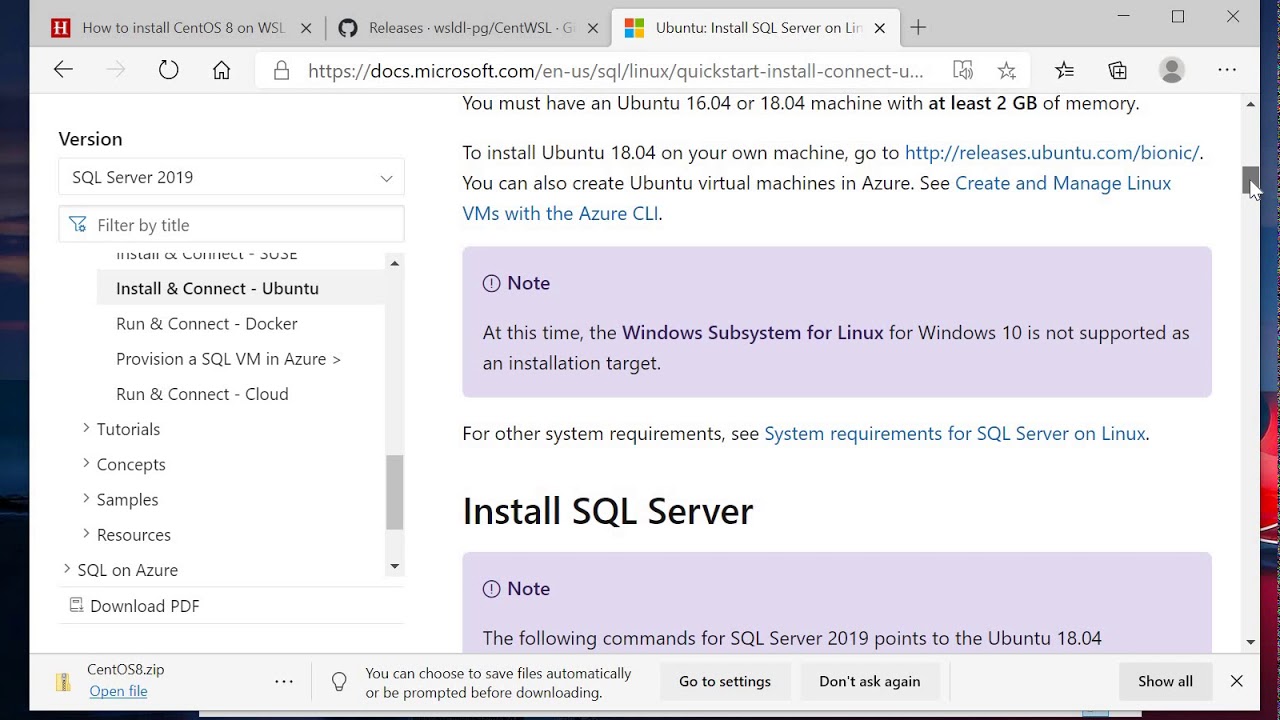The height and width of the screenshot is (720, 1280).
Task: Open the user profile avatar
Action: coord(1172,70)
